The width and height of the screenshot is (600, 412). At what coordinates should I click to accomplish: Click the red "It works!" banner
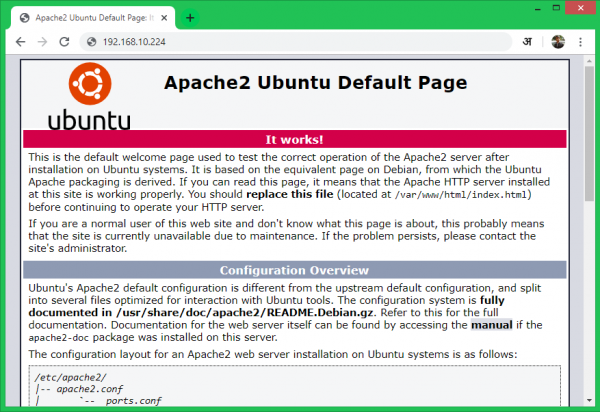click(x=296, y=139)
